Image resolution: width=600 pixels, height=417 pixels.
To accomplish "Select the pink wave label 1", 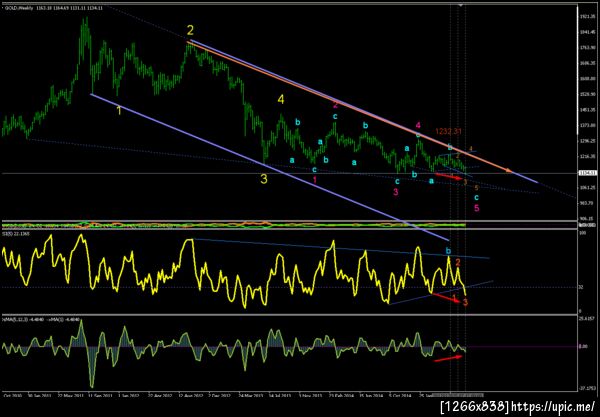I will 315,180.
